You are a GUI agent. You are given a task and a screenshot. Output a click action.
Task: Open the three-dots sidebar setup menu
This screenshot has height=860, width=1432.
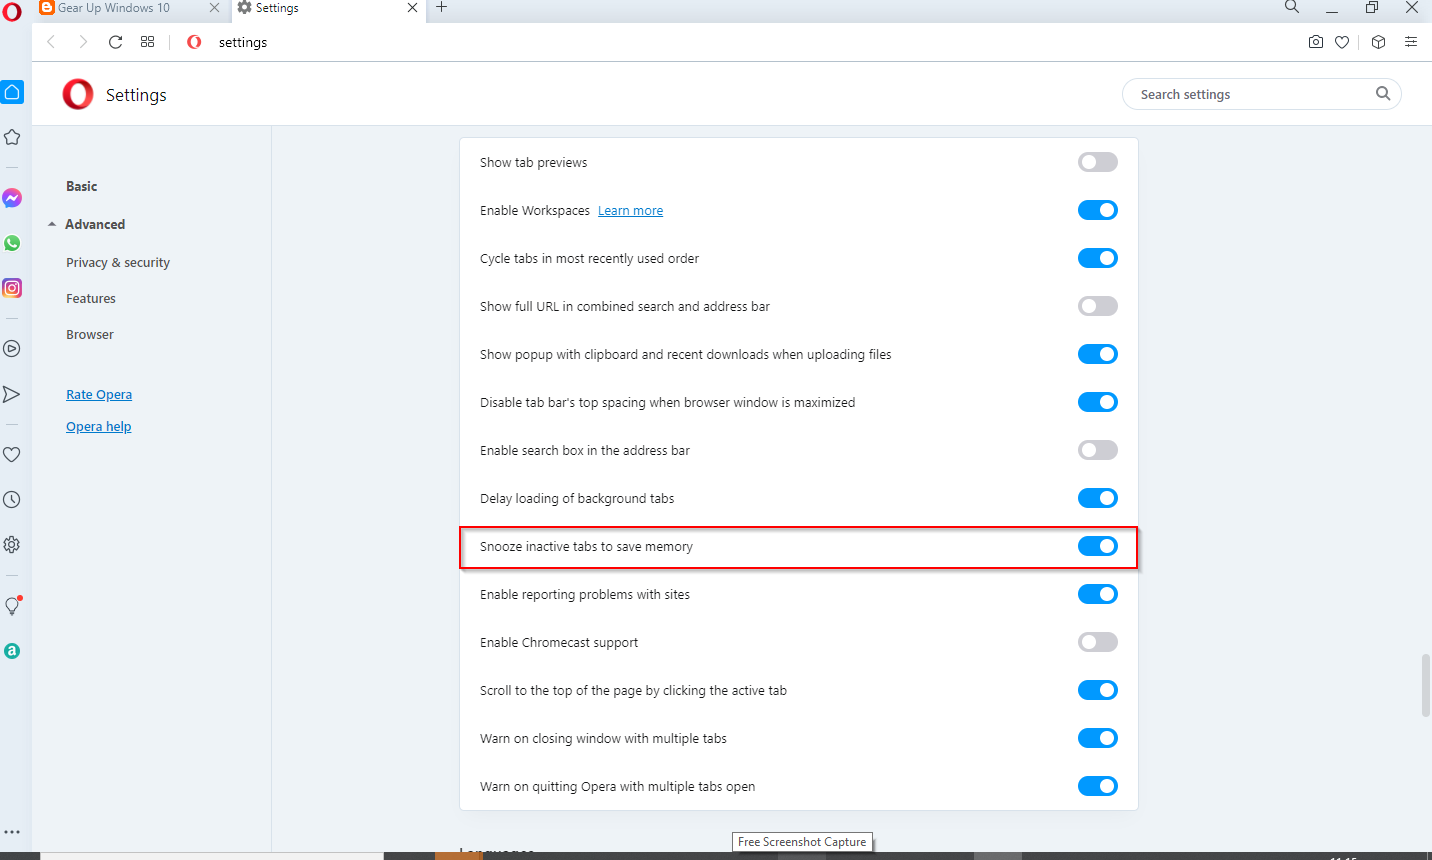[x=12, y=831]
